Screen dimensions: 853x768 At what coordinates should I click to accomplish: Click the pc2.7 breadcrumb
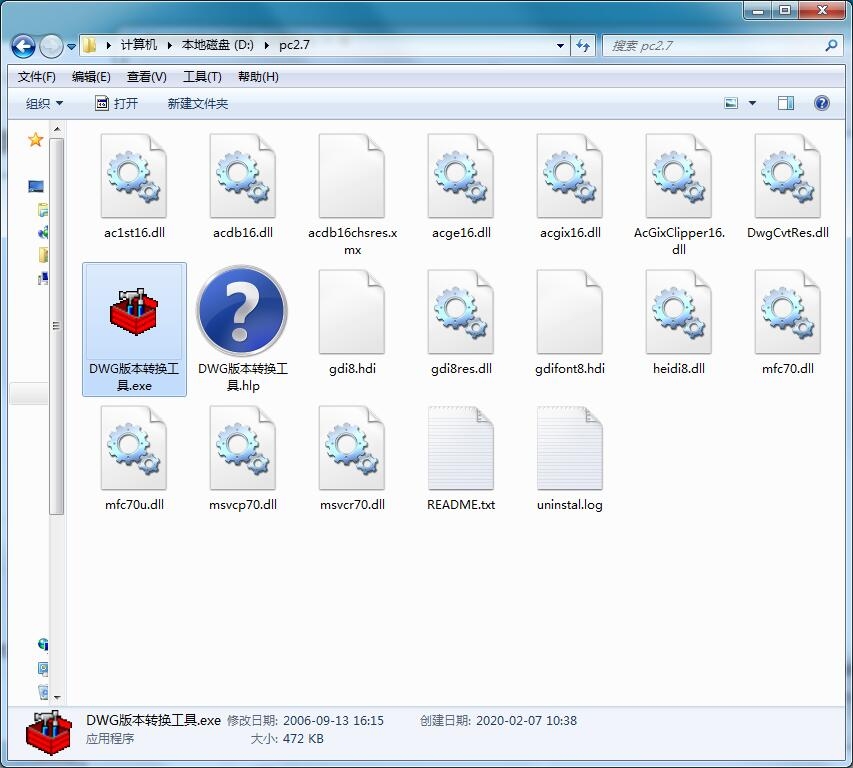[294, 45]
